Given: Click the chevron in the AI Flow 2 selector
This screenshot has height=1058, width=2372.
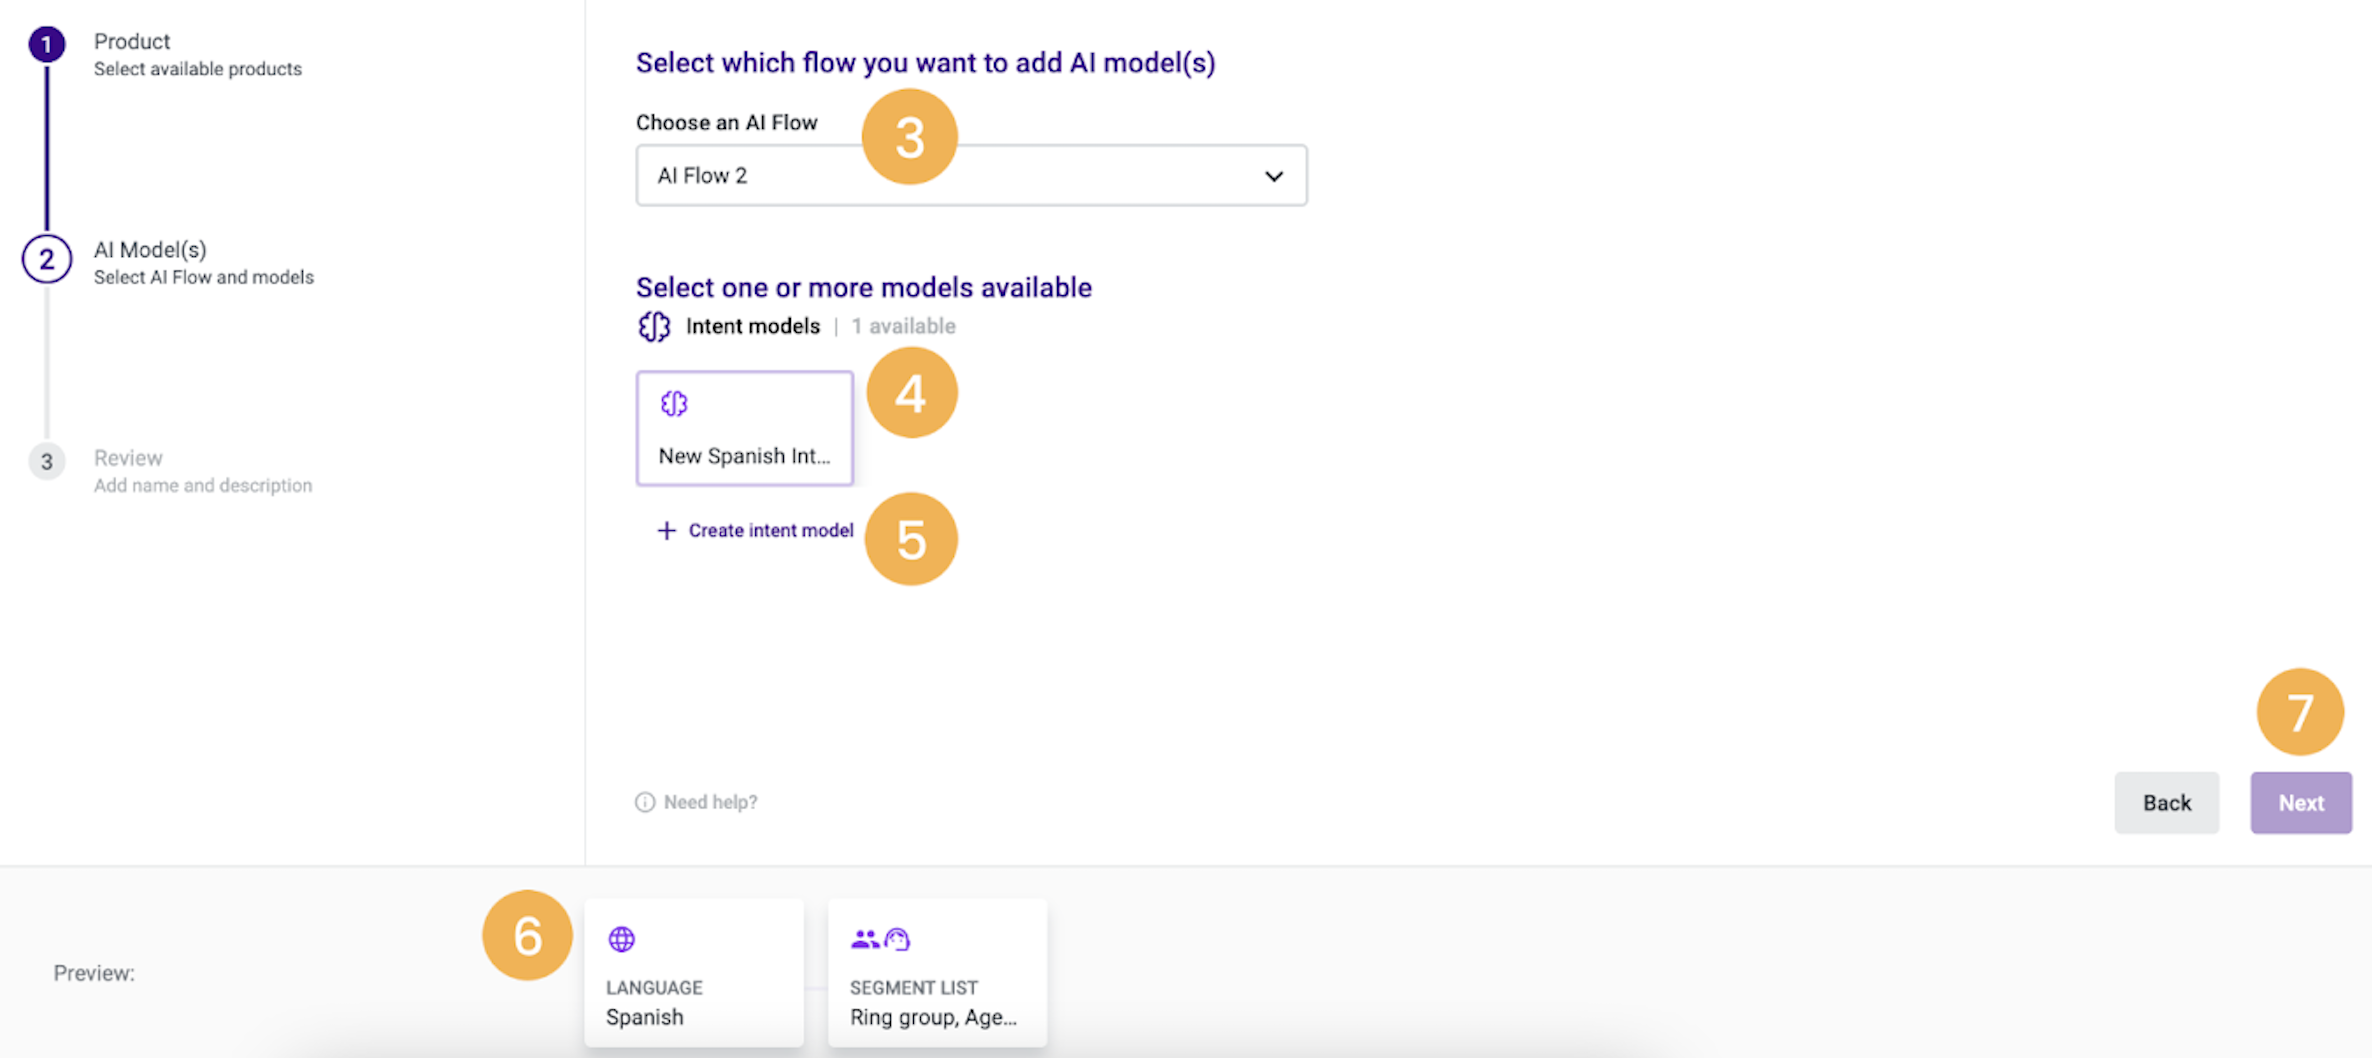Looking at the screenshot, I should [x=1274, y=175].
